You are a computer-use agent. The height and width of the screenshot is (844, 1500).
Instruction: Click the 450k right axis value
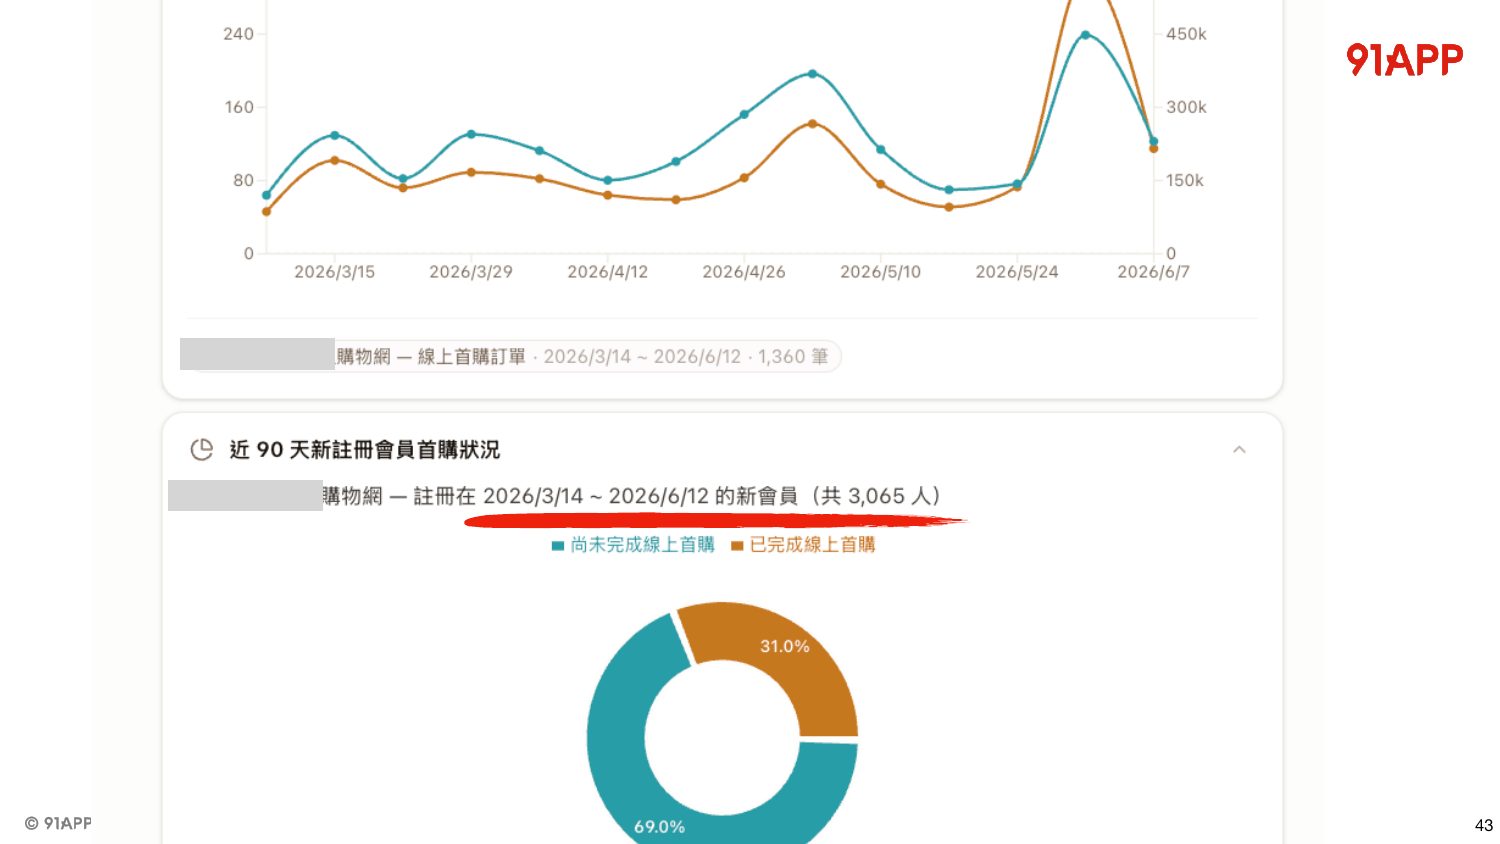1186,34
